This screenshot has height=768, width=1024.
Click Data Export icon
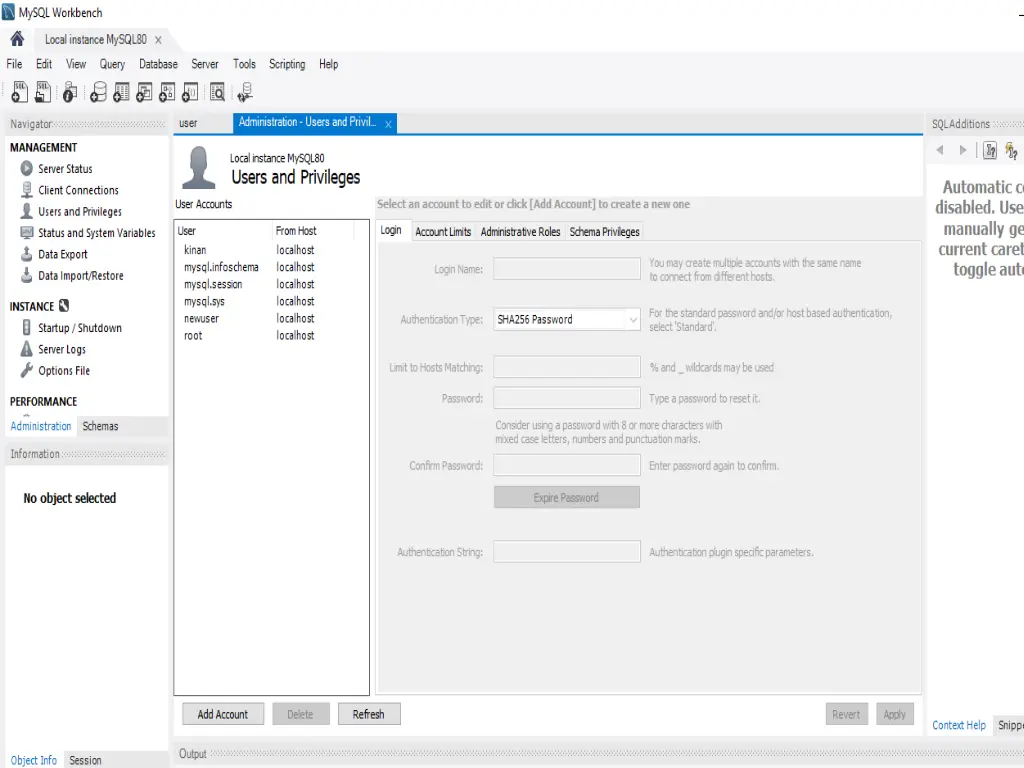click(26, 254)
